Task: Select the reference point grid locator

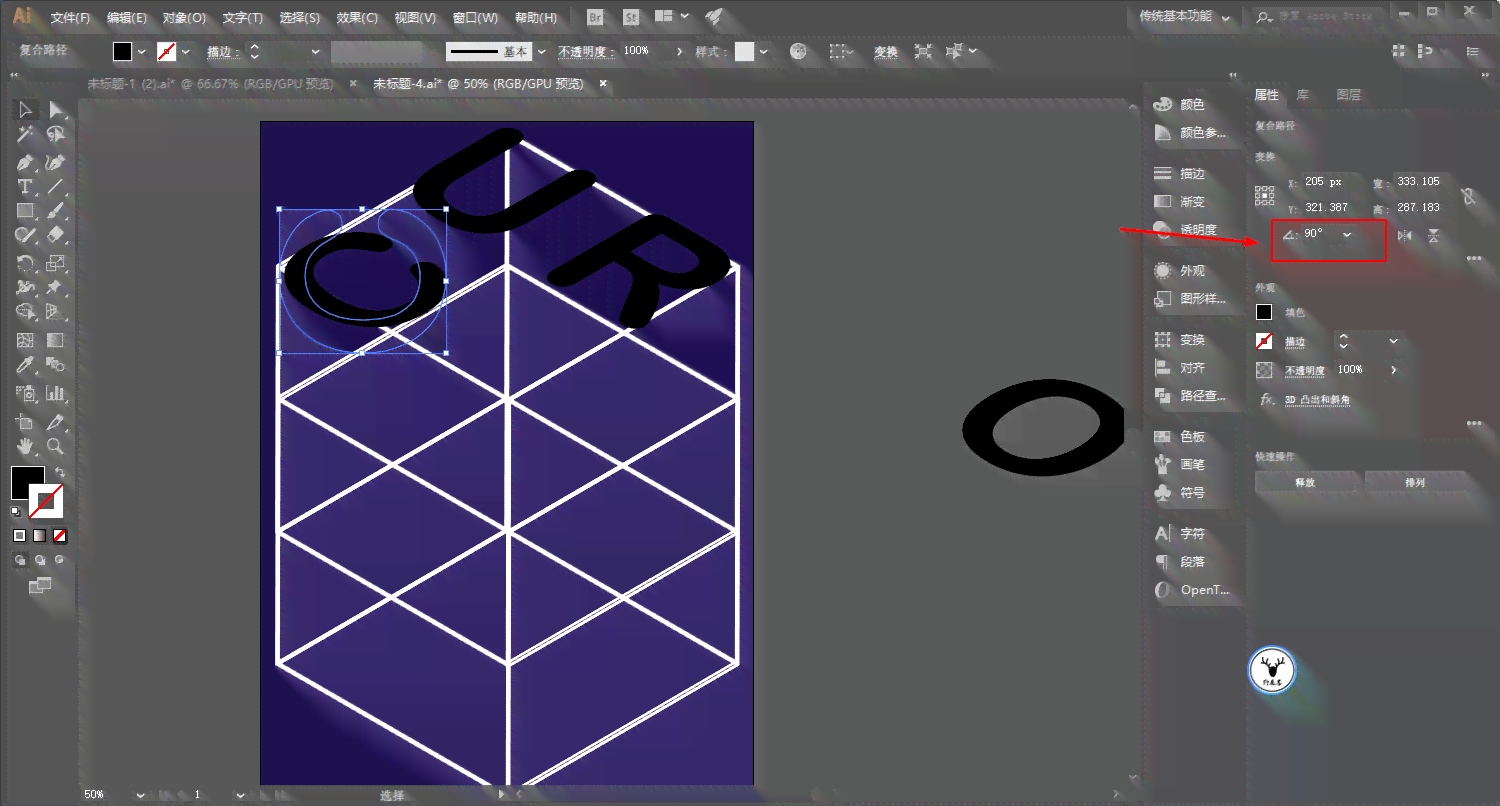Action: pos(1265,195)
